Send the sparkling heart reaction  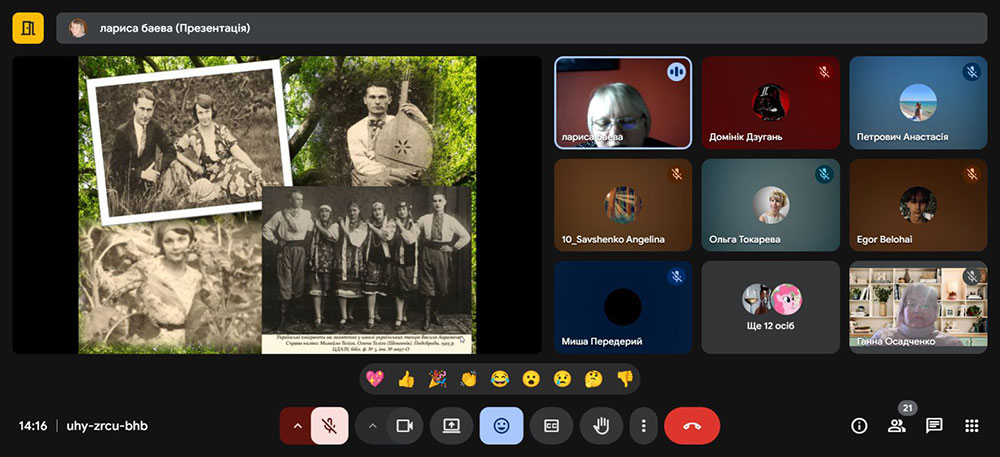coord(375,379)
